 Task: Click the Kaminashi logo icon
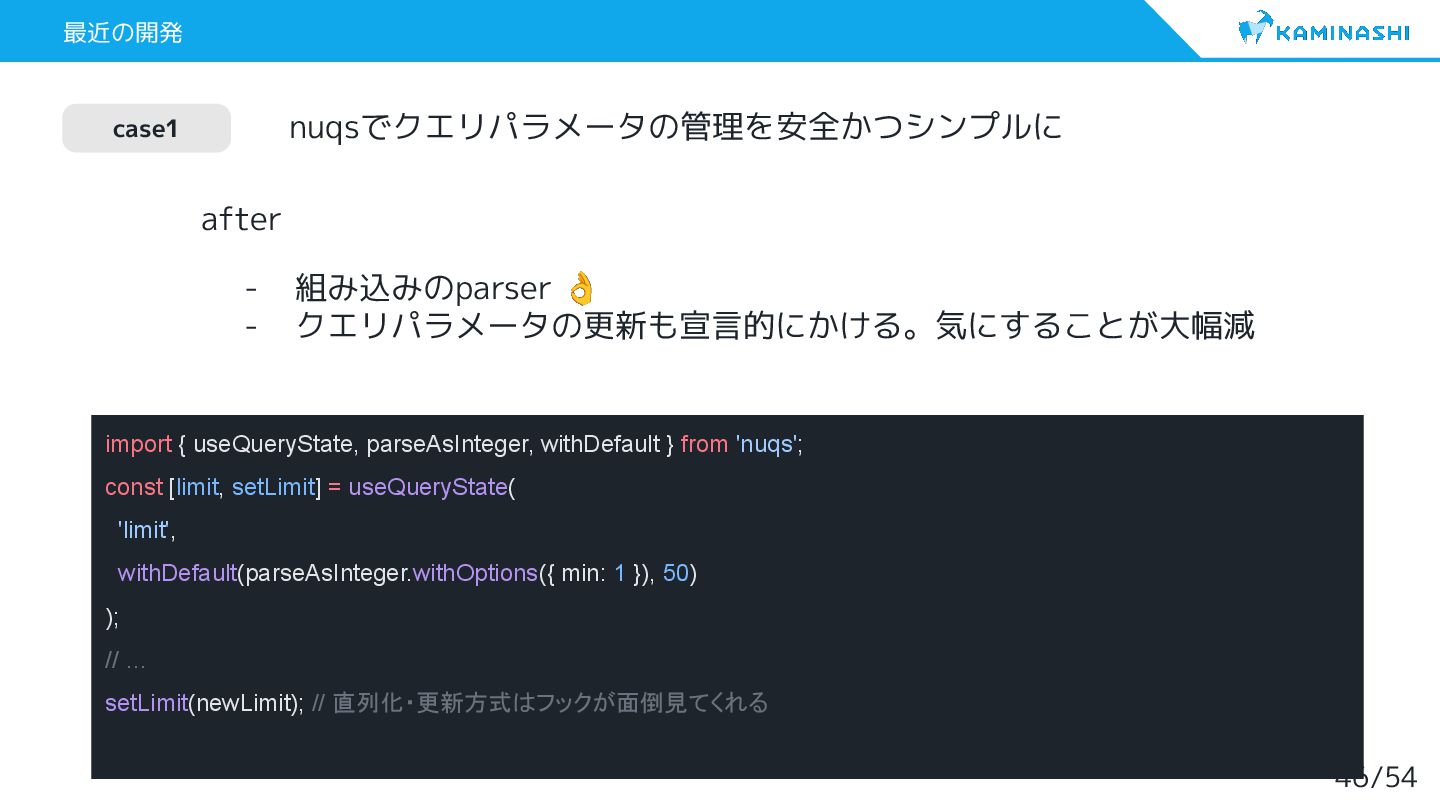(x=1255, y=28)
